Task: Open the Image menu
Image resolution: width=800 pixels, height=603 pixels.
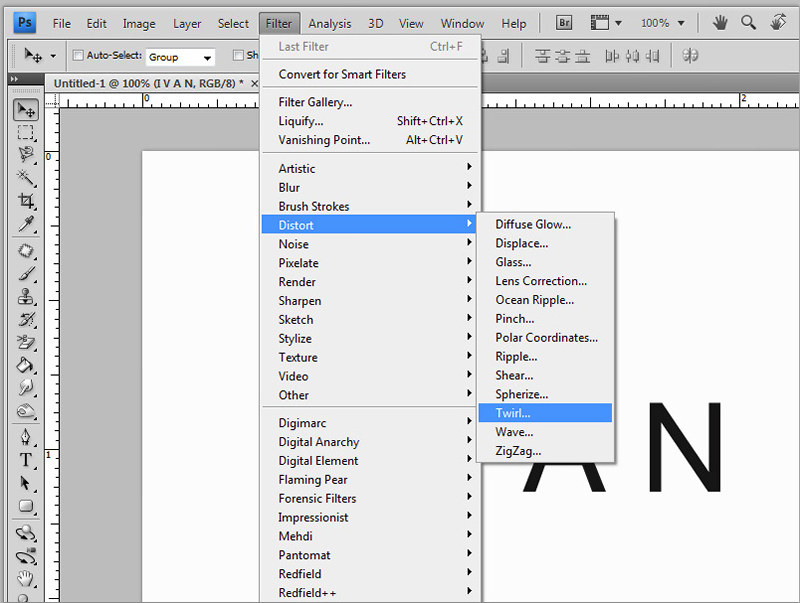Action: [139, 23]
